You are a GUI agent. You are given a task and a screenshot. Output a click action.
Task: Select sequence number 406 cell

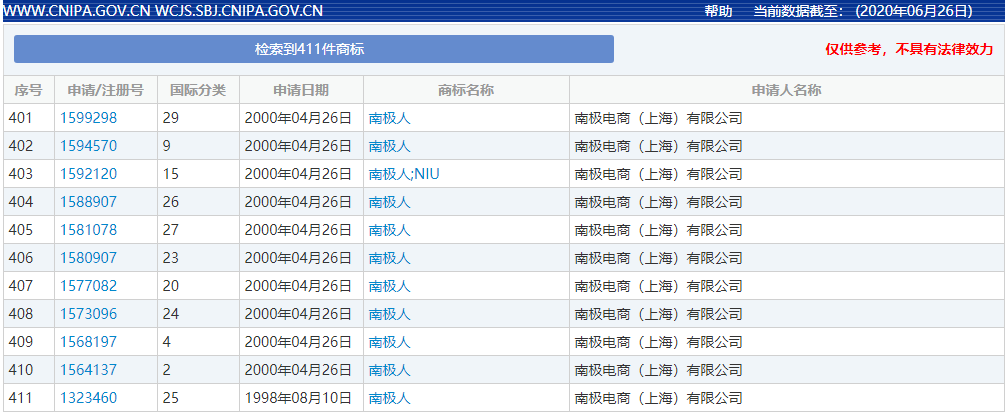click(28, 258)
